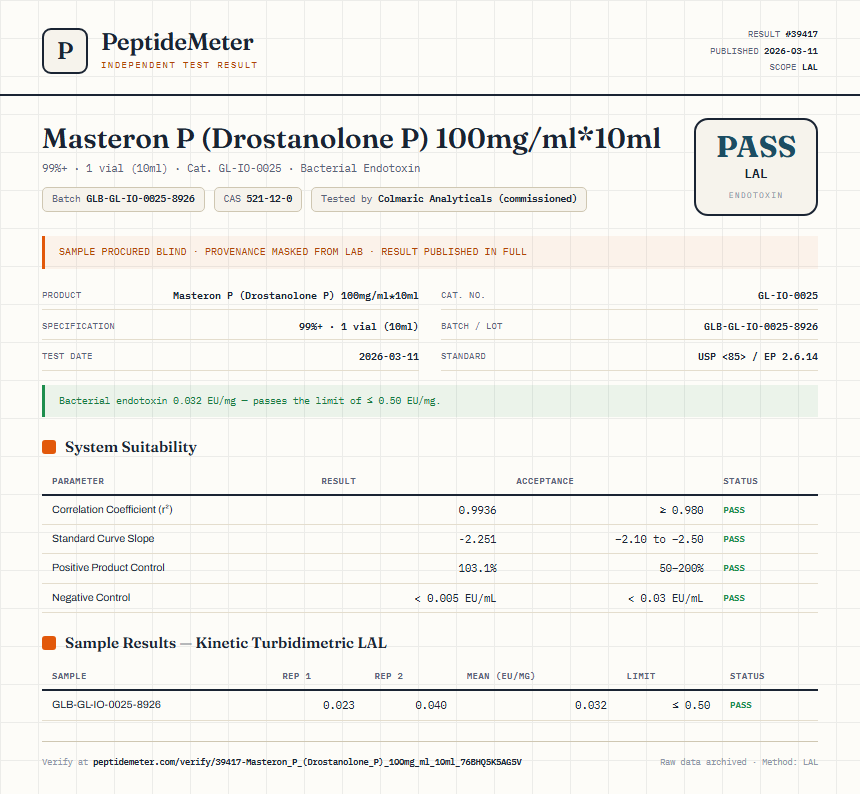The image size is (860, 794).
Task: Click the limit value ≤ 0.50 in sample row
Action: coord(691,705)
